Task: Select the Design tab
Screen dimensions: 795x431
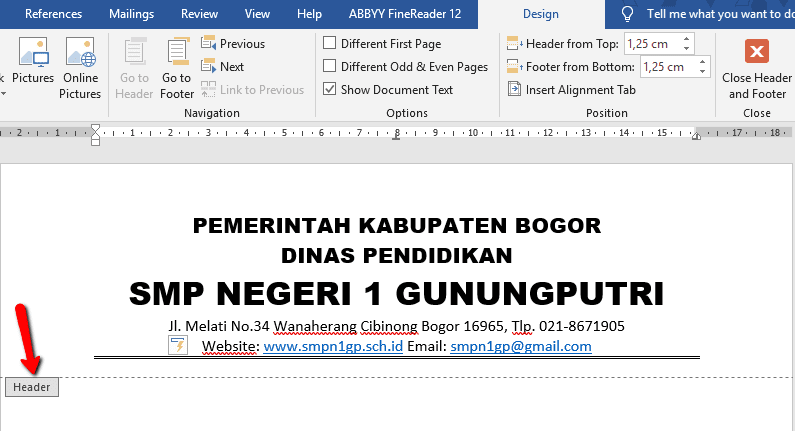Action: click(x=541, y=14)
